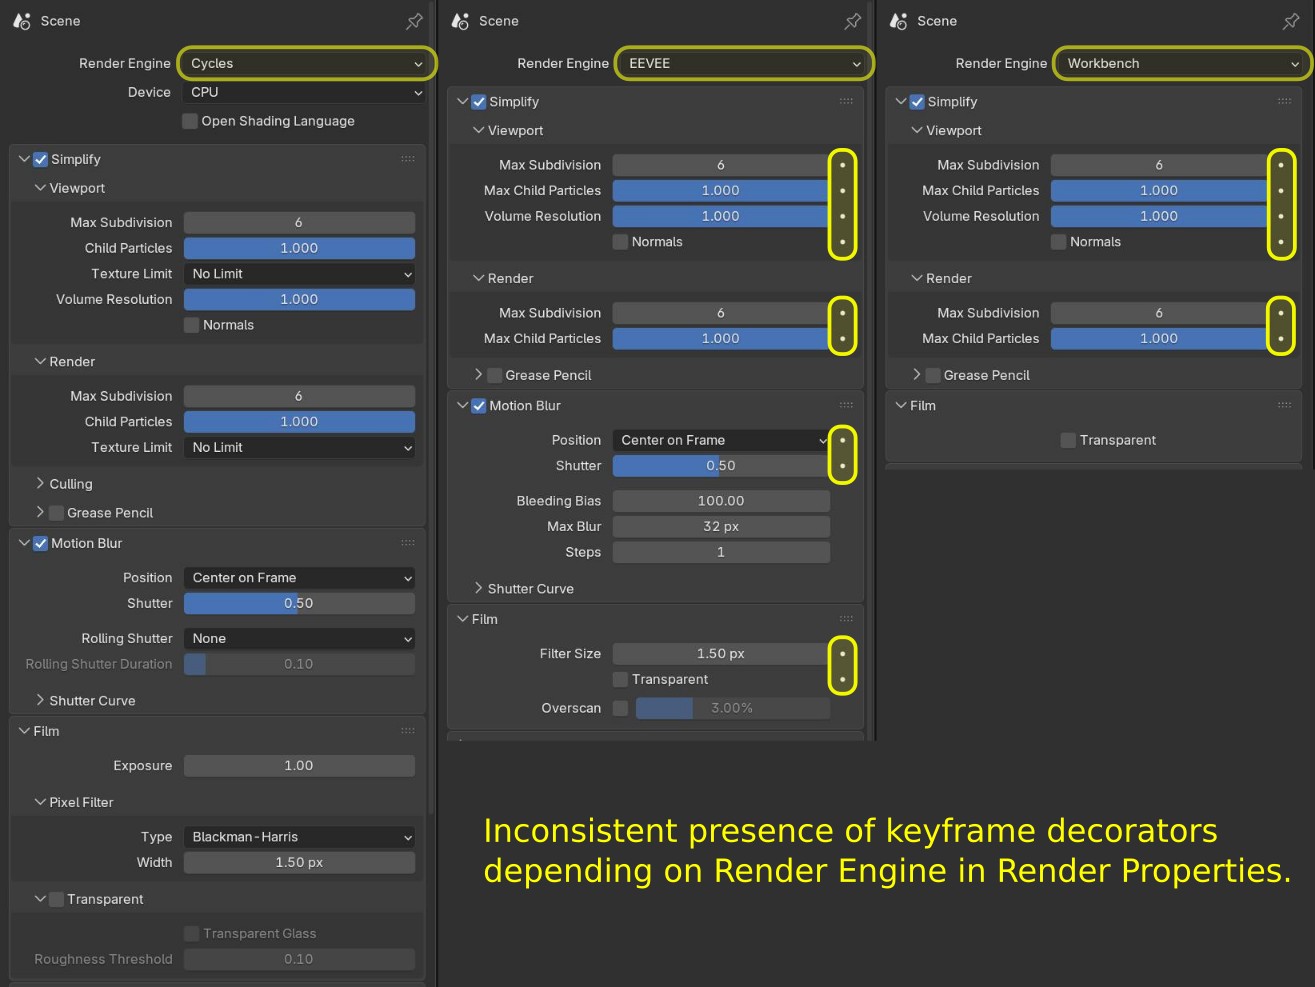Pin the Cycles panel with the pin icon
Image resolution: width=1315 pixels, height=987 pixels.
click(414, 21)
